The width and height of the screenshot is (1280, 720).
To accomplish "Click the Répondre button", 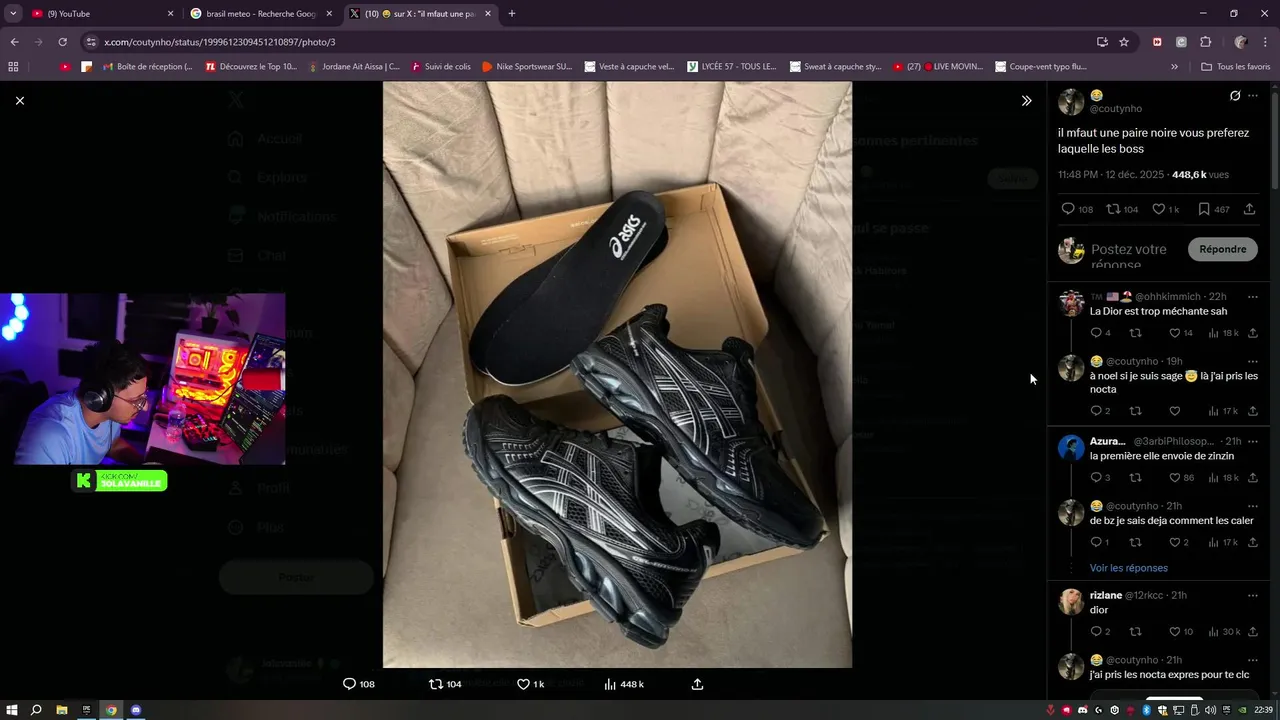I will [x=1222, y=249].
